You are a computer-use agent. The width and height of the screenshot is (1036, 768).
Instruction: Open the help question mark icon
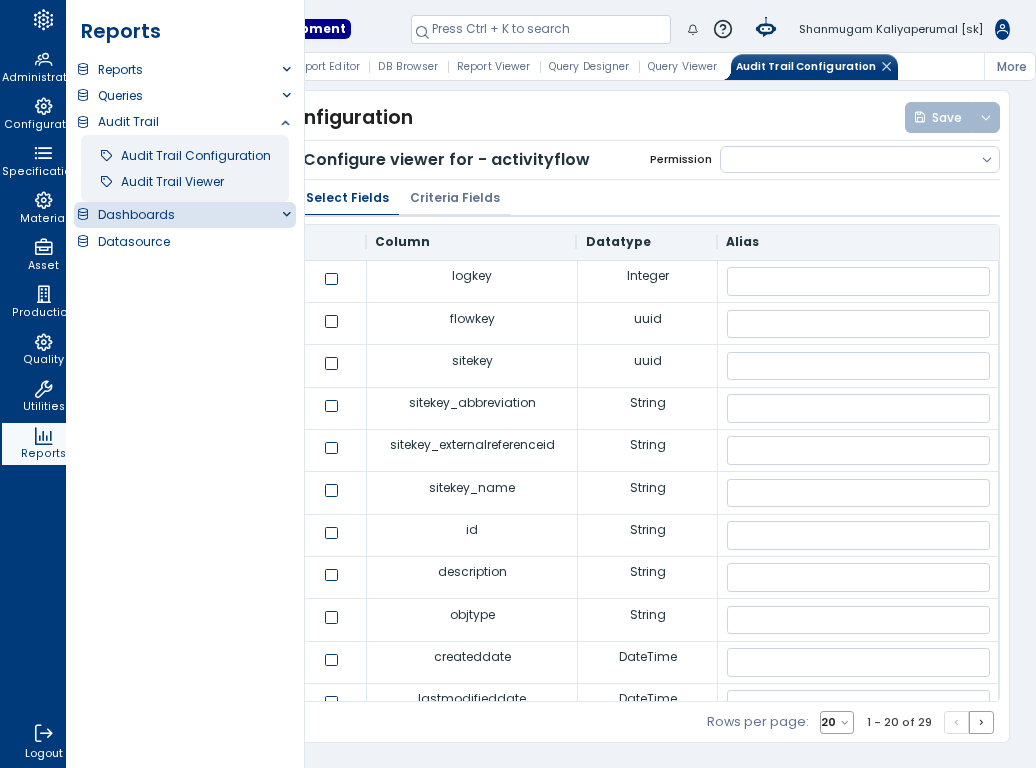723,29
